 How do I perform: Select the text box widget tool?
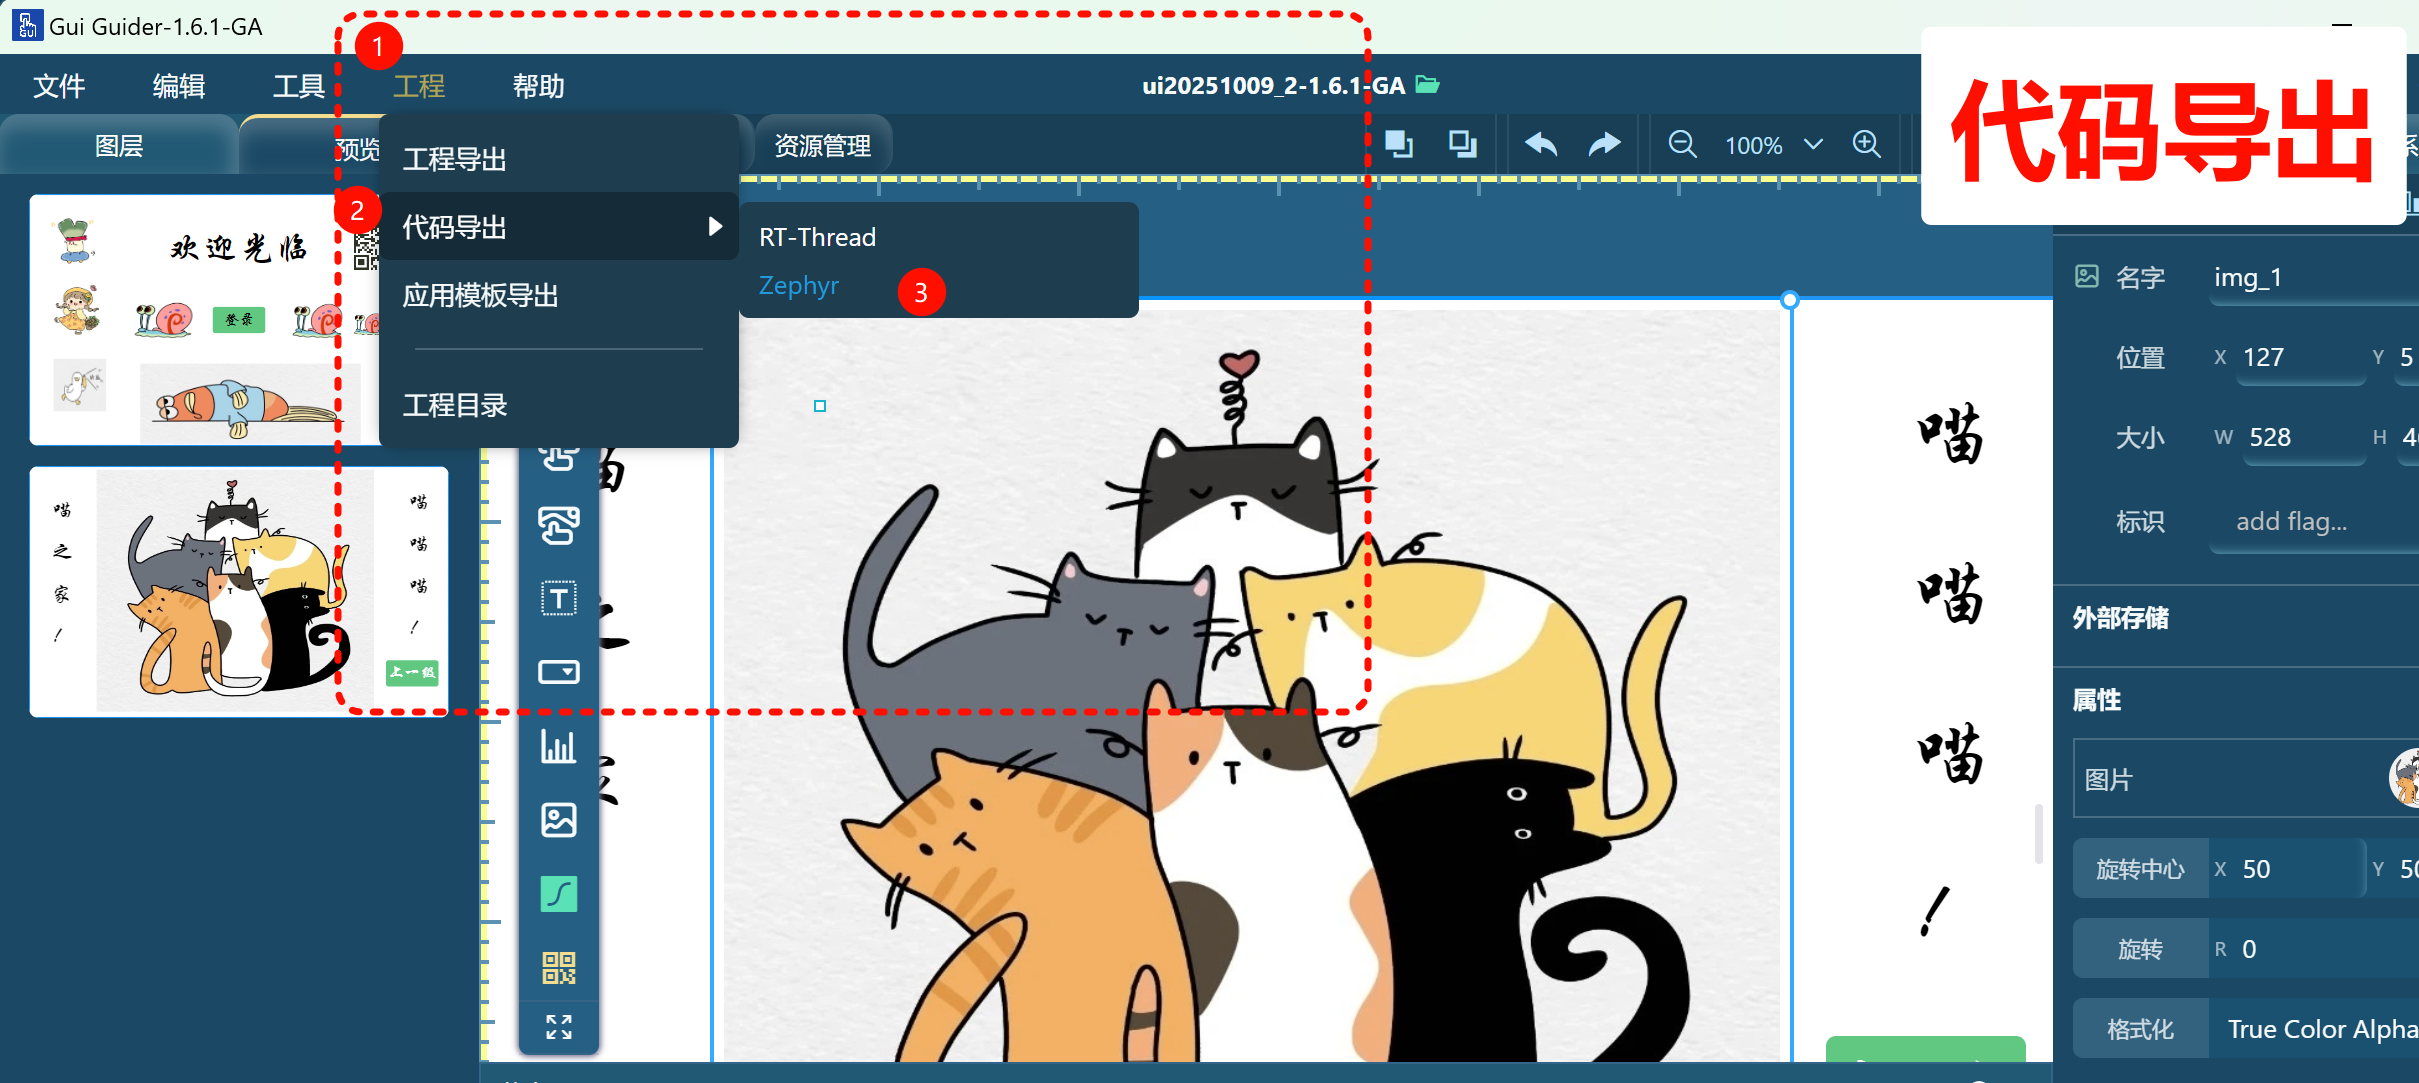pos(558,598)
